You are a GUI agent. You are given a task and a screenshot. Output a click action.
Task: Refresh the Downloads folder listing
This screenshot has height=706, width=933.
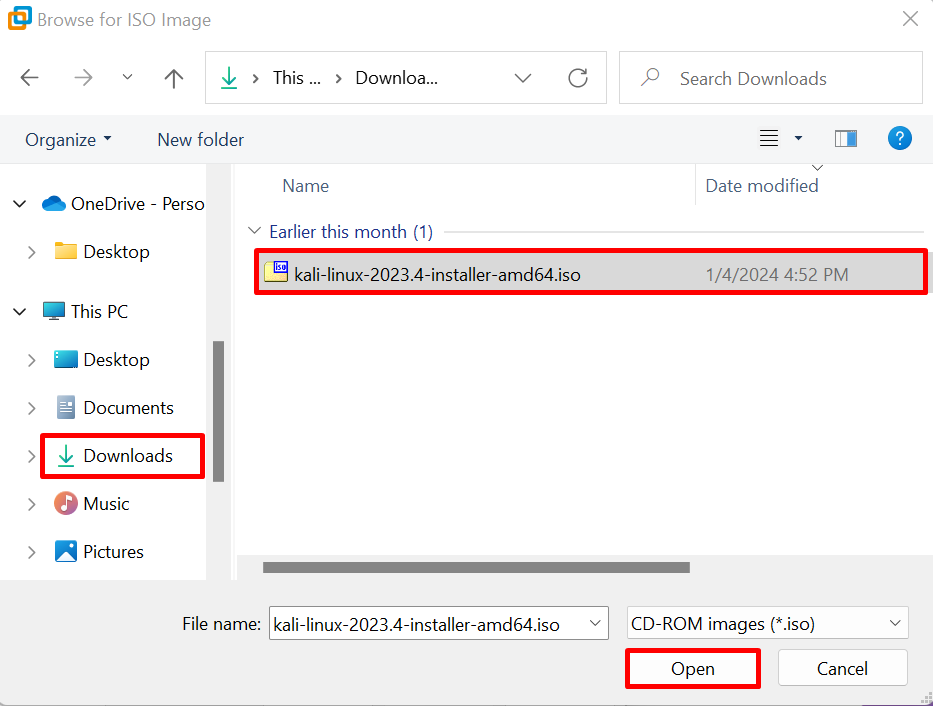coord(578,78)
